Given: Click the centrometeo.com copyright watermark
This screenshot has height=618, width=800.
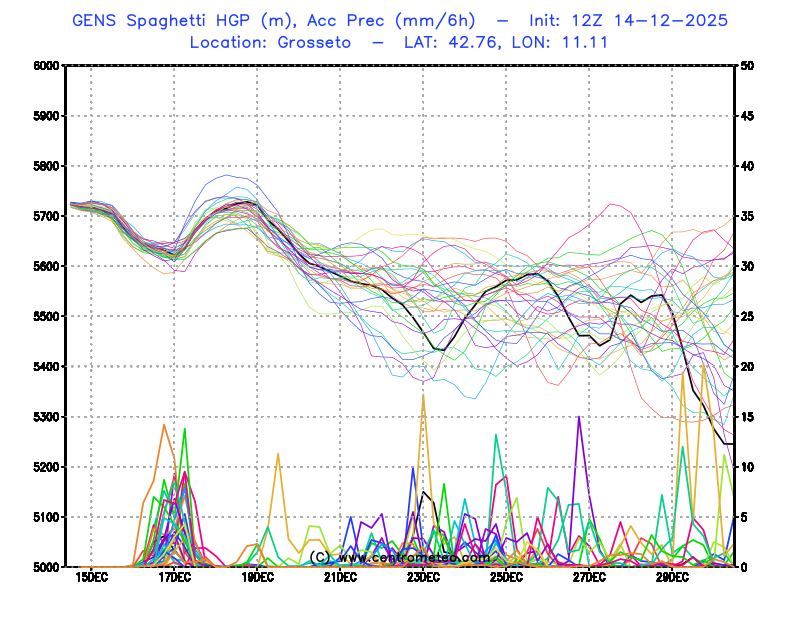Looking at the screenshot, I should [400, 557].
